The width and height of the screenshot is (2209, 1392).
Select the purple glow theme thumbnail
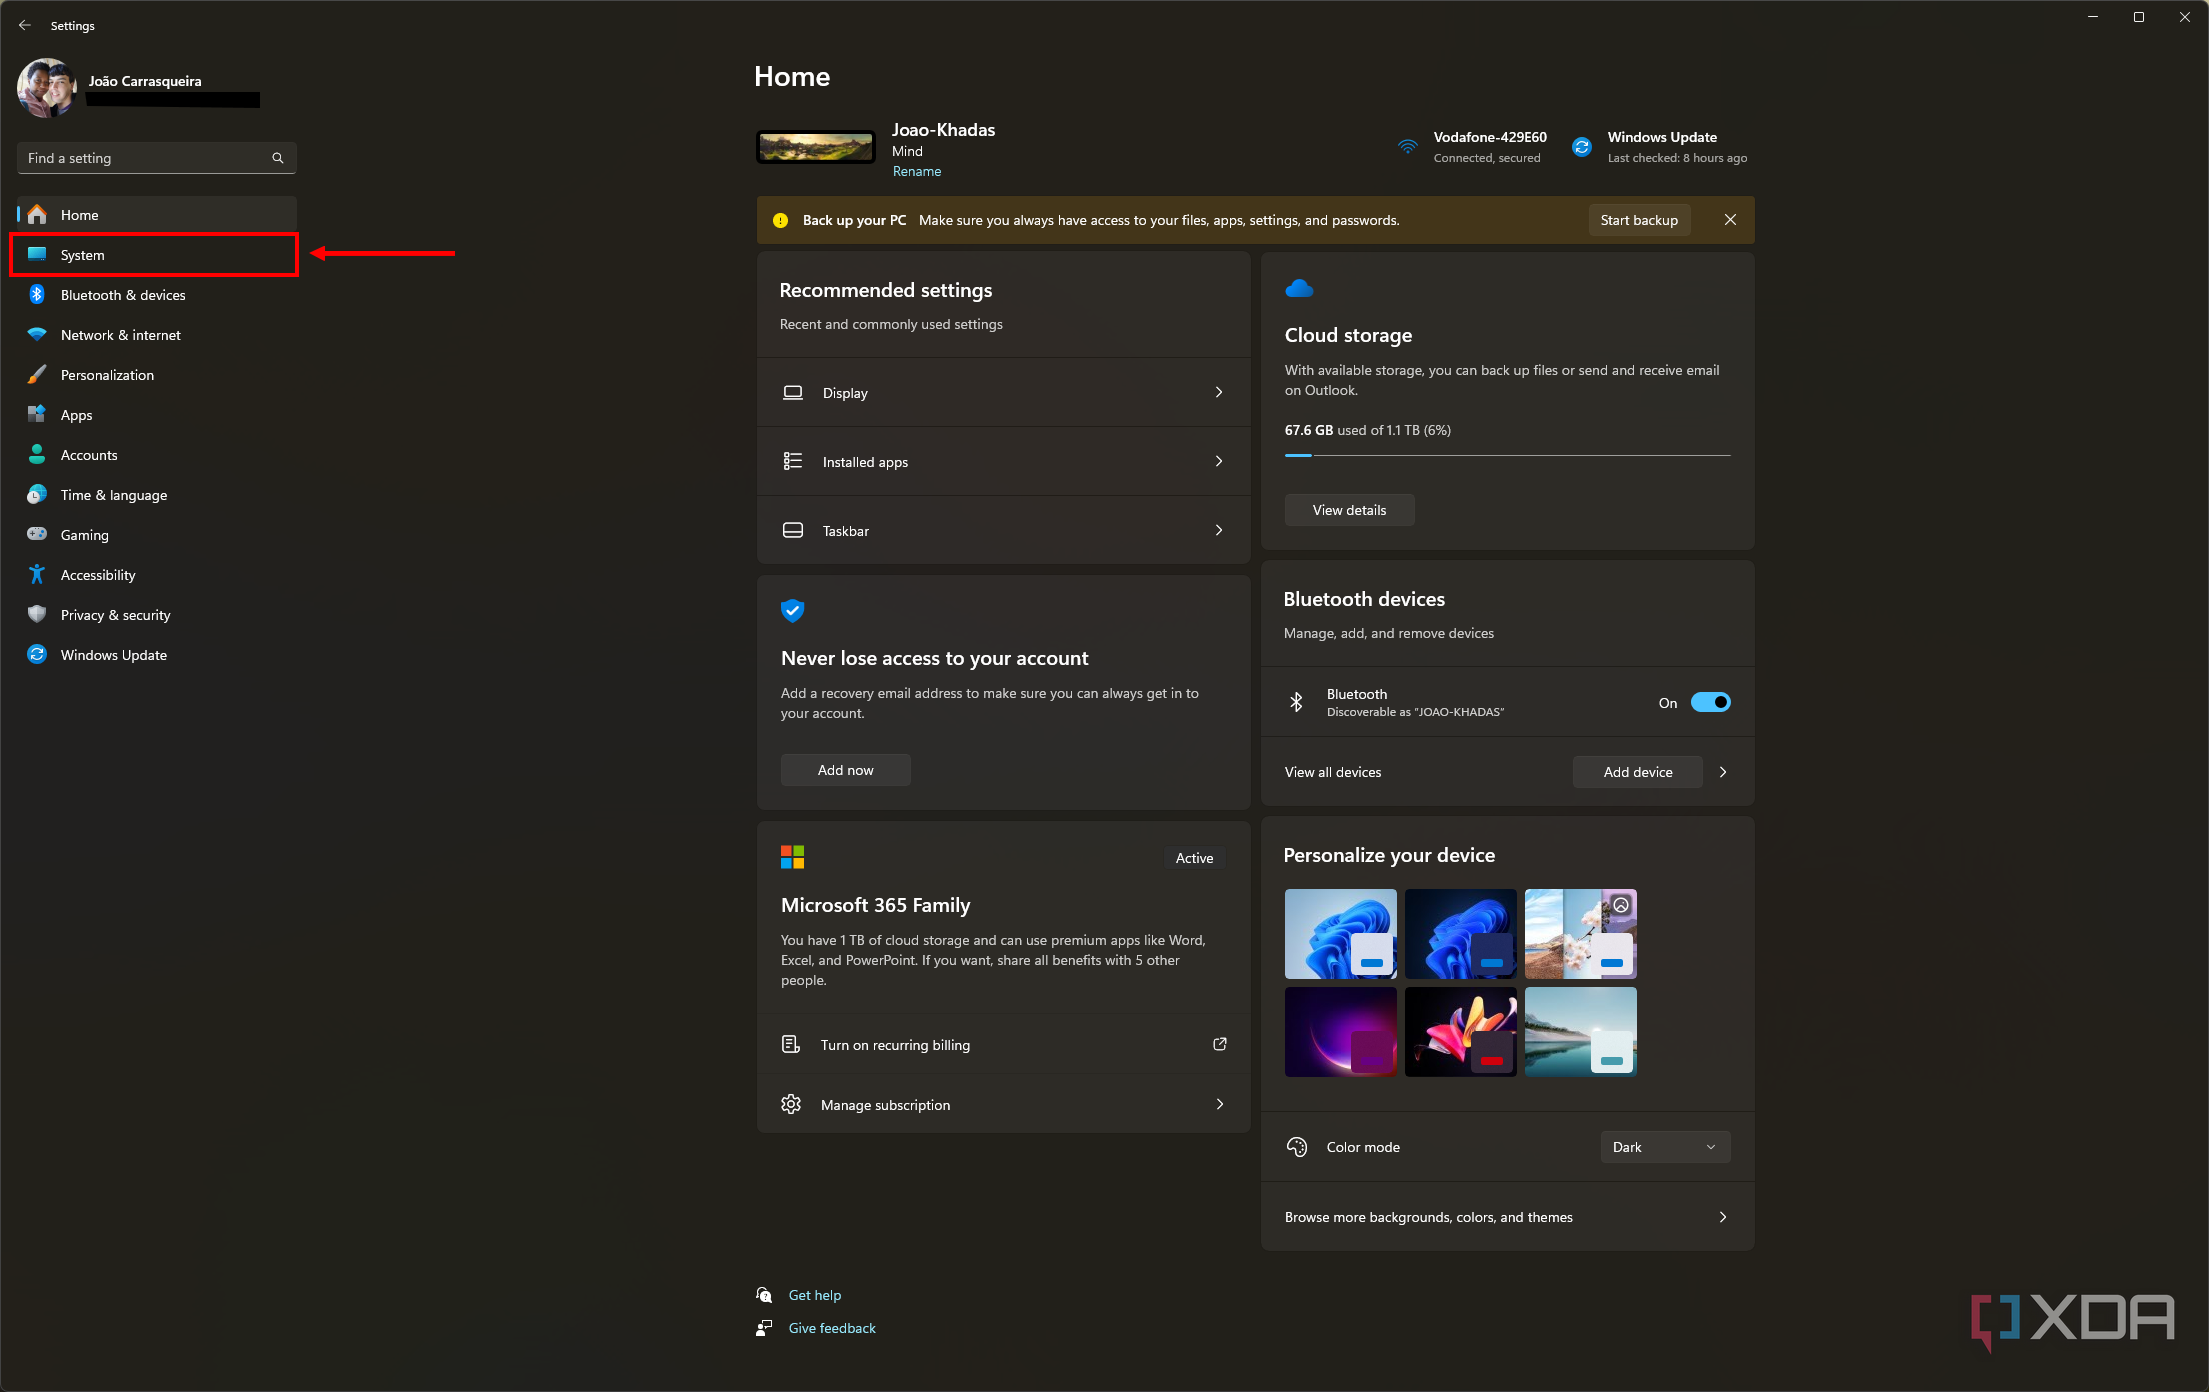coord(1340,1032)
